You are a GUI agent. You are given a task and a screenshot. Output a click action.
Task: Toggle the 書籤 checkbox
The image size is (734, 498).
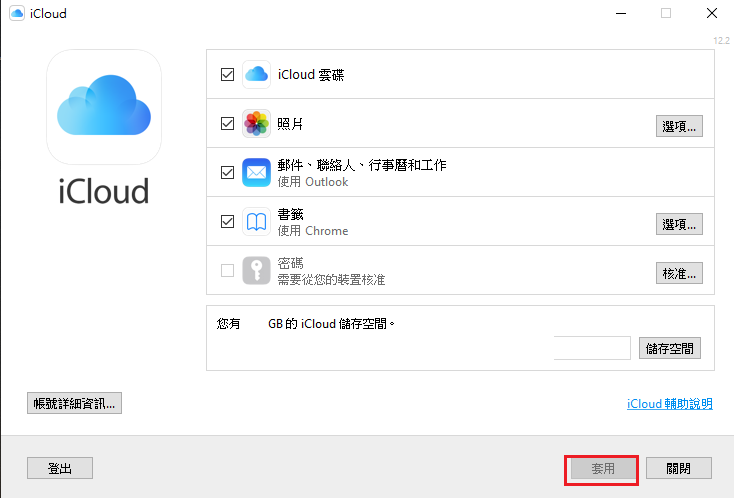pos(228,221)
